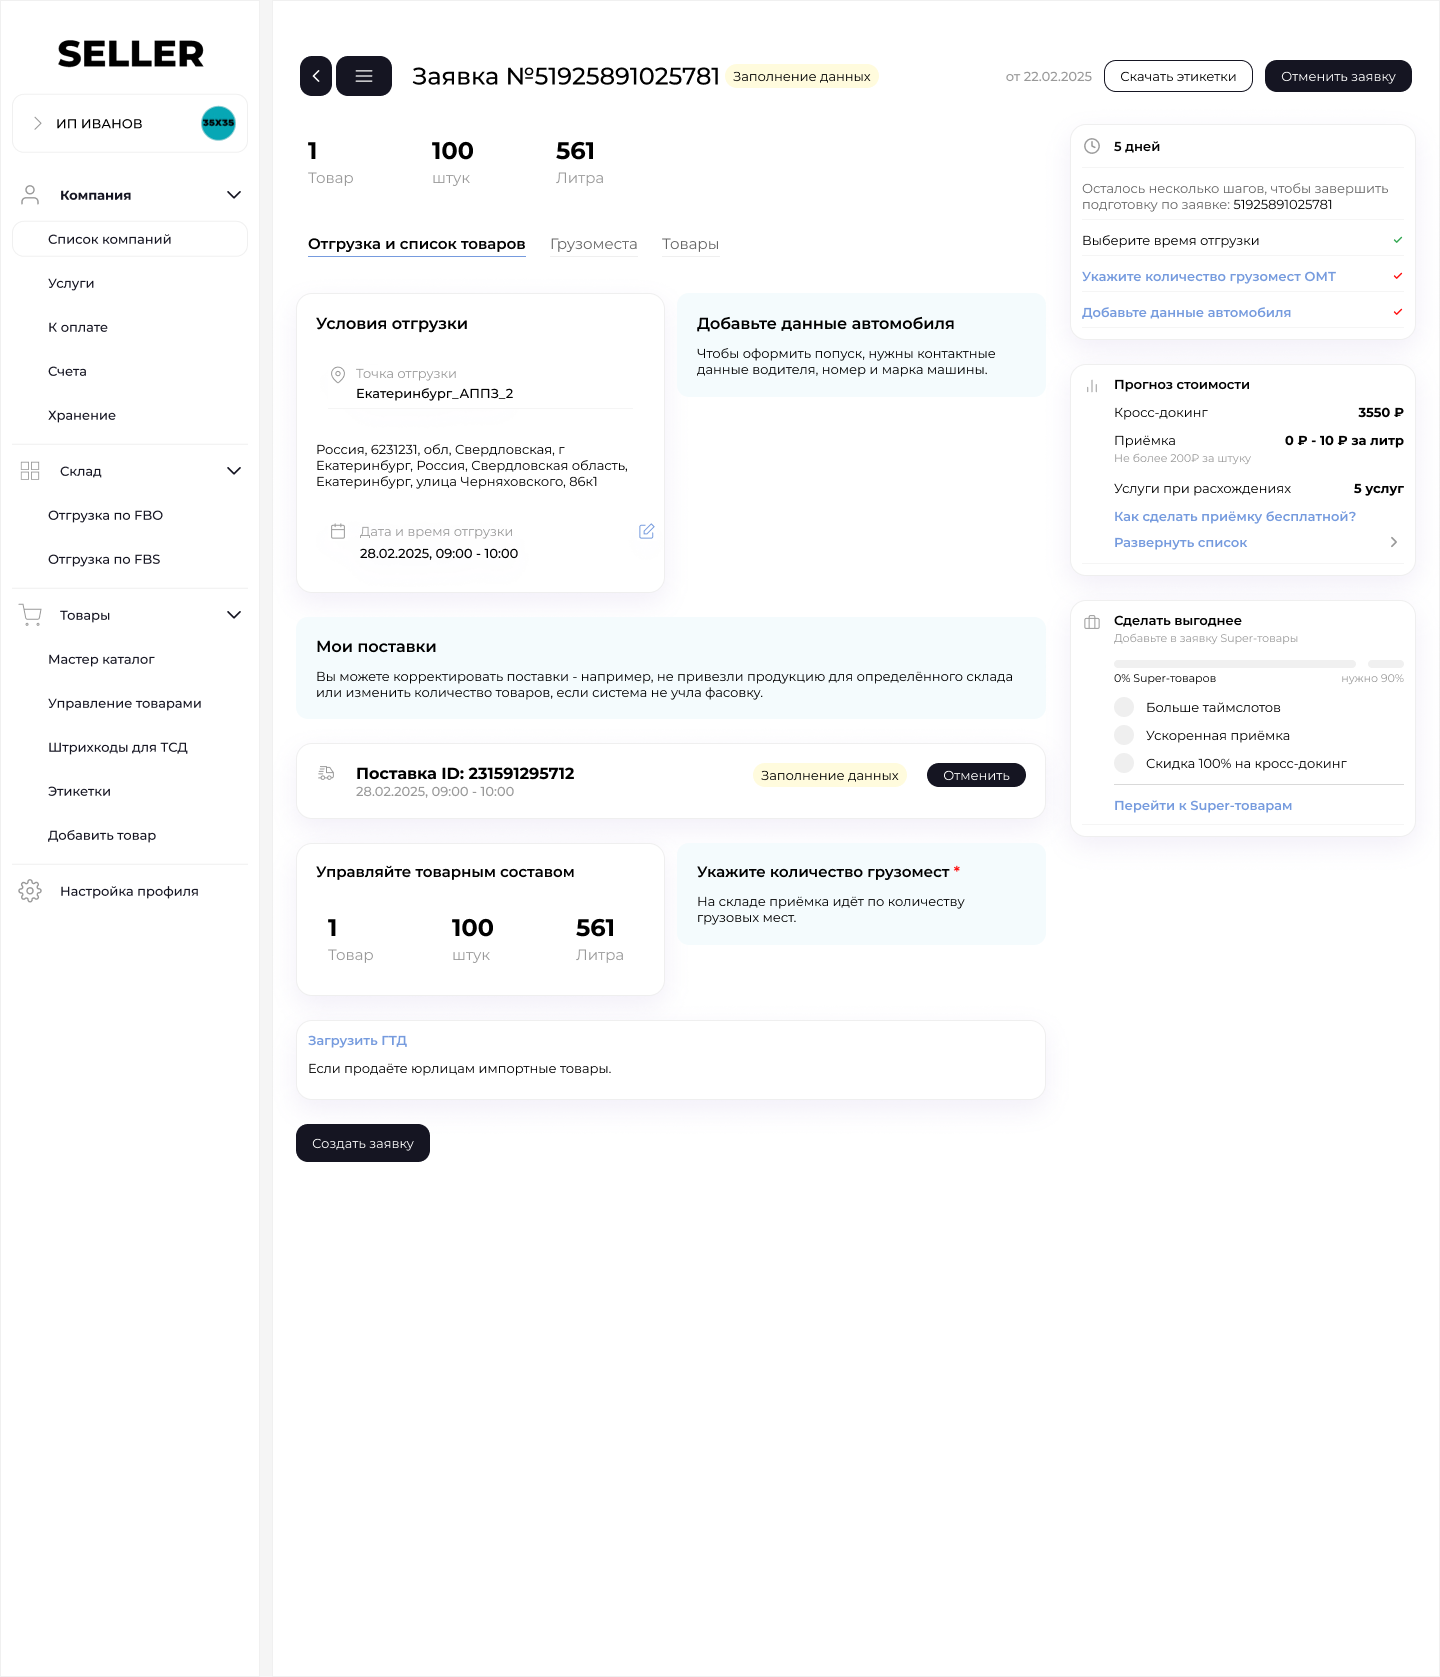Image resolution: width=1440 pixels, height=1677 pixels.
Task: Click the Товары cart icon
Action: pyautogui.click(x=30, y=615)
